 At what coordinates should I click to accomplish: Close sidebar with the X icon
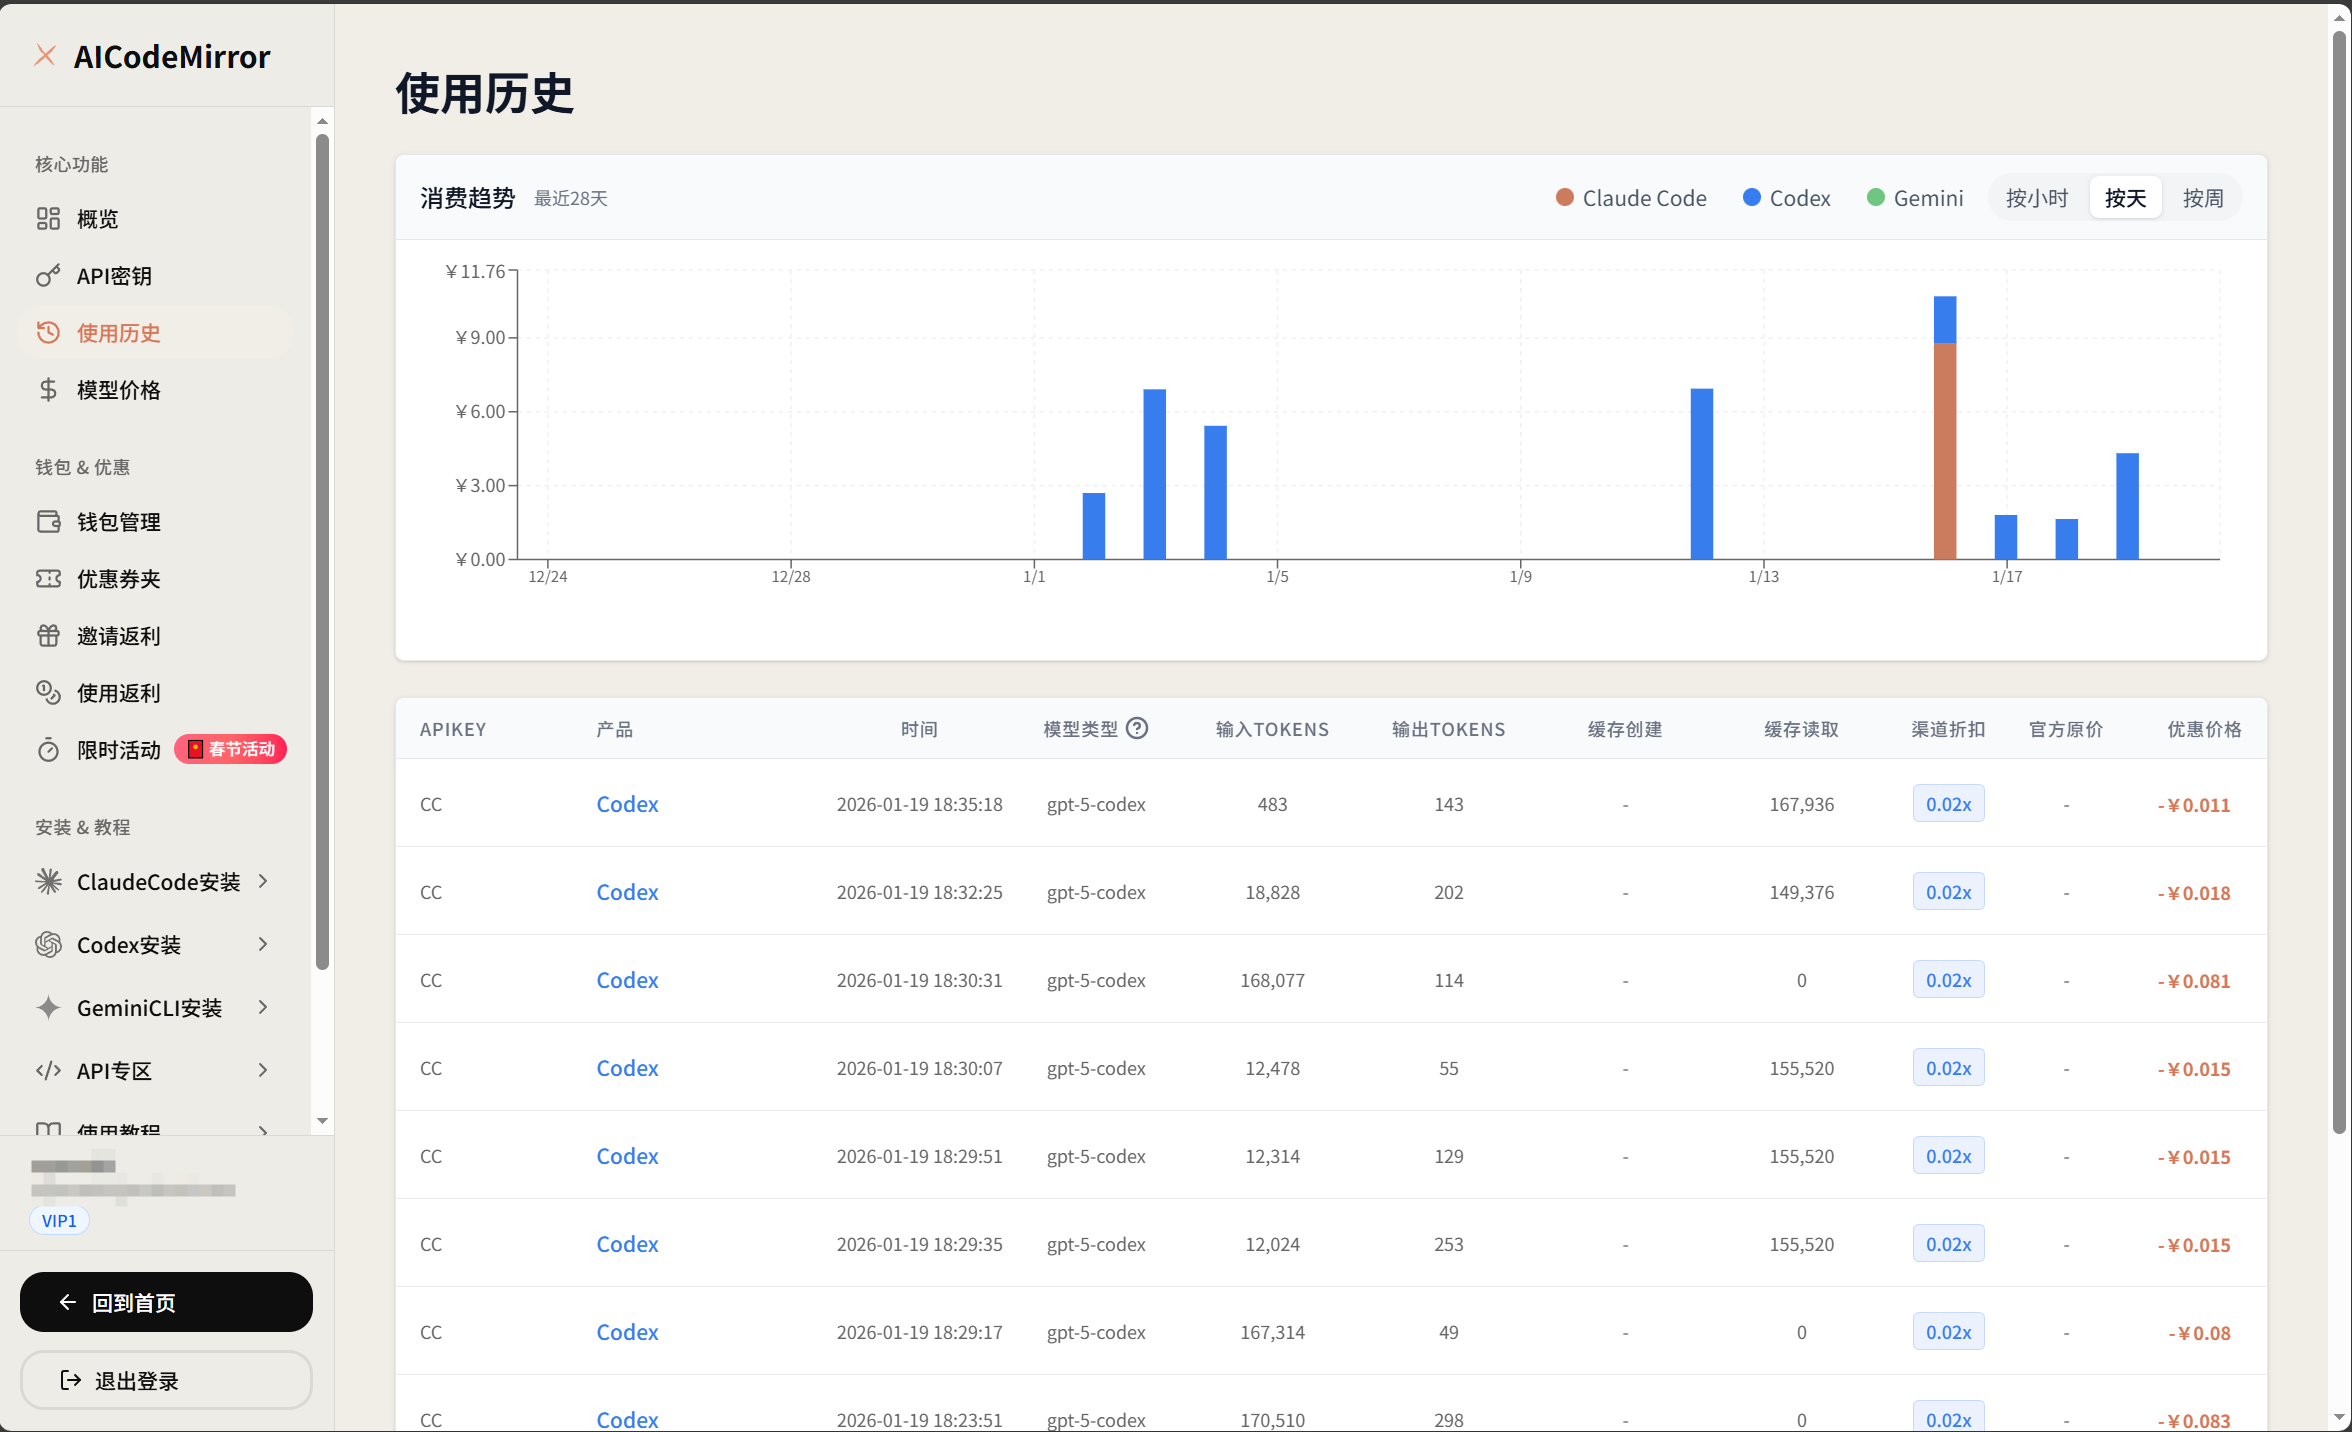tap(45, 56)
